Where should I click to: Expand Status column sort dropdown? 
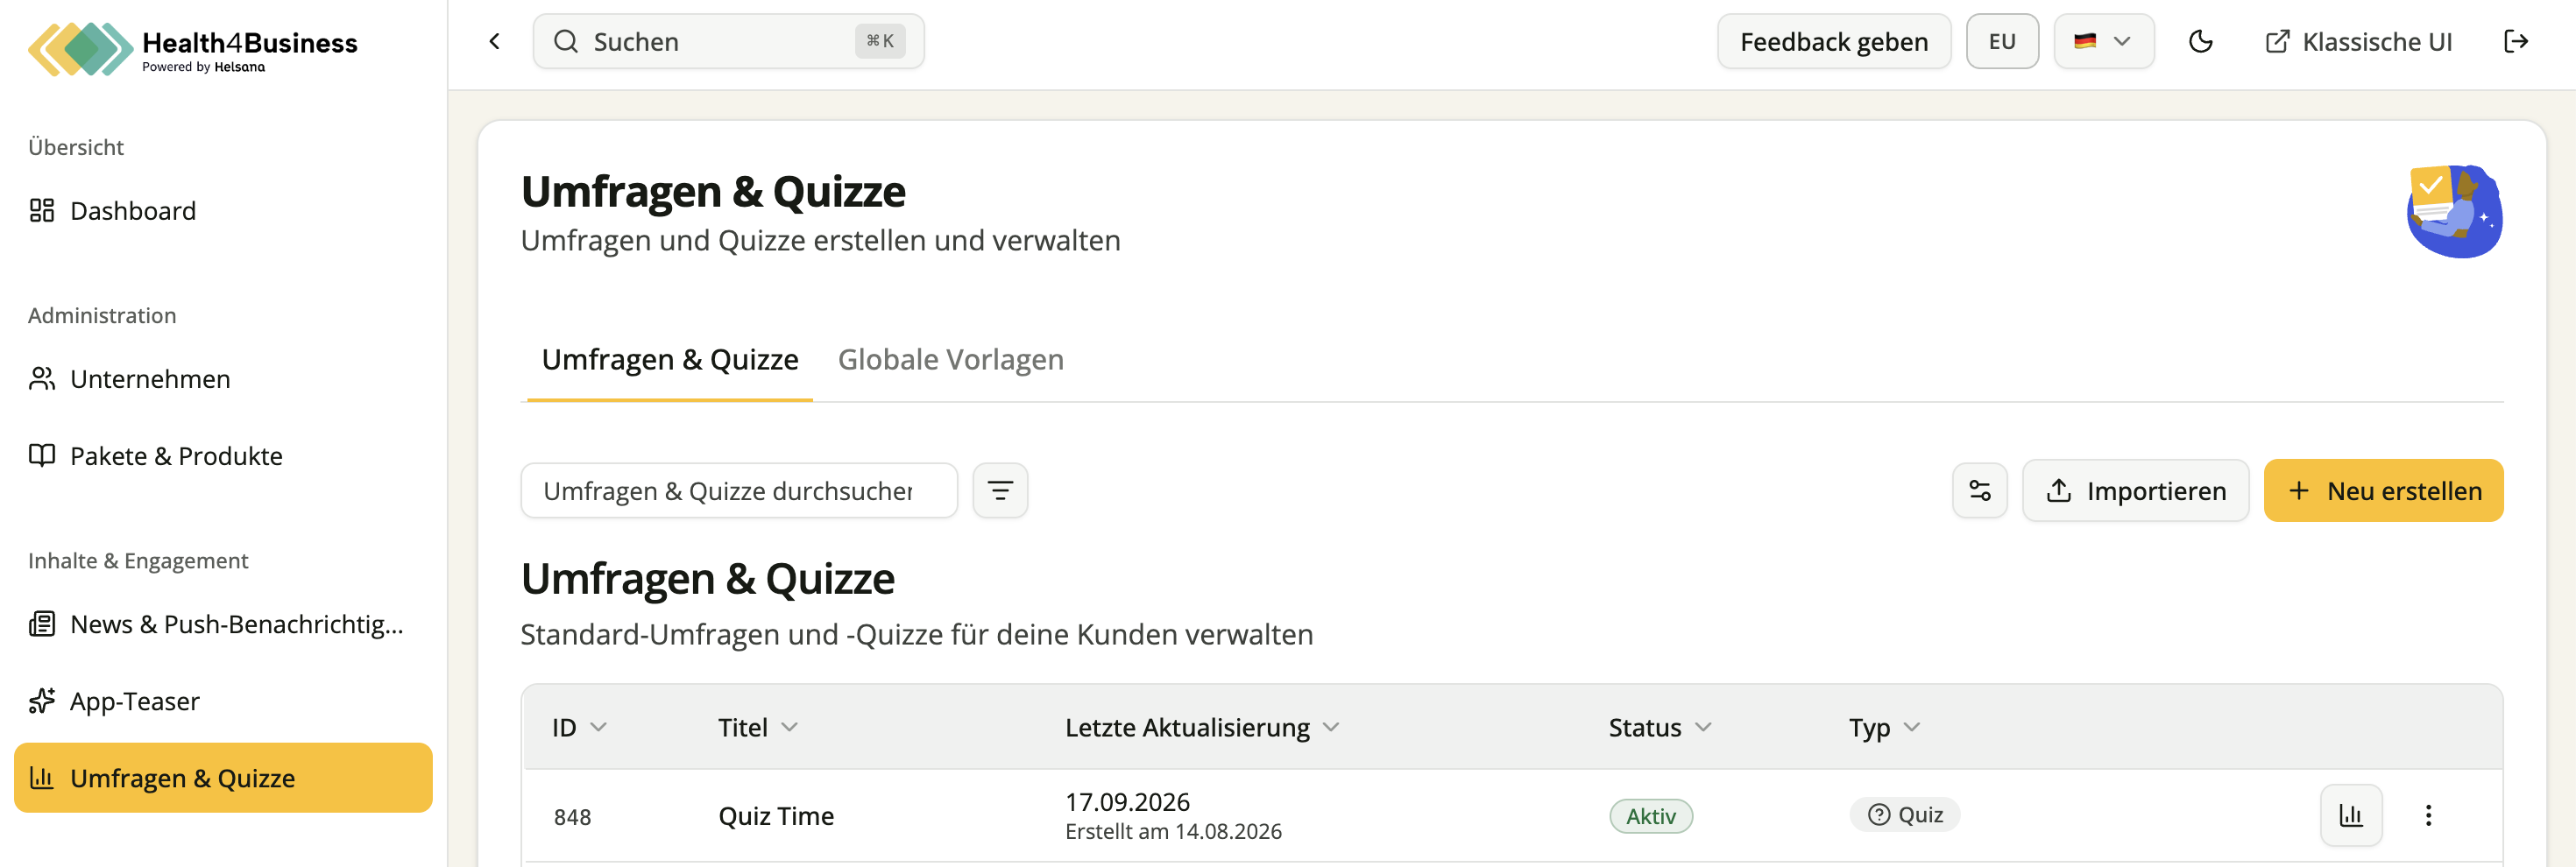pyautogui.click(x=1703, y=727)
